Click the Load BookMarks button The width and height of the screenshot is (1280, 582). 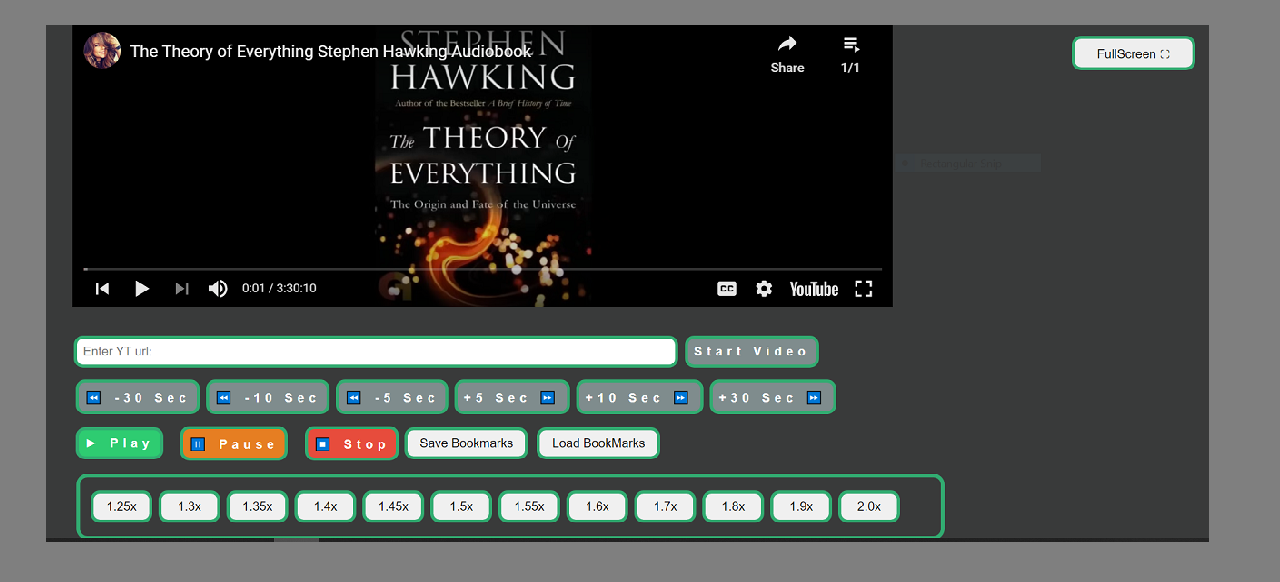(x=598, y=443)
